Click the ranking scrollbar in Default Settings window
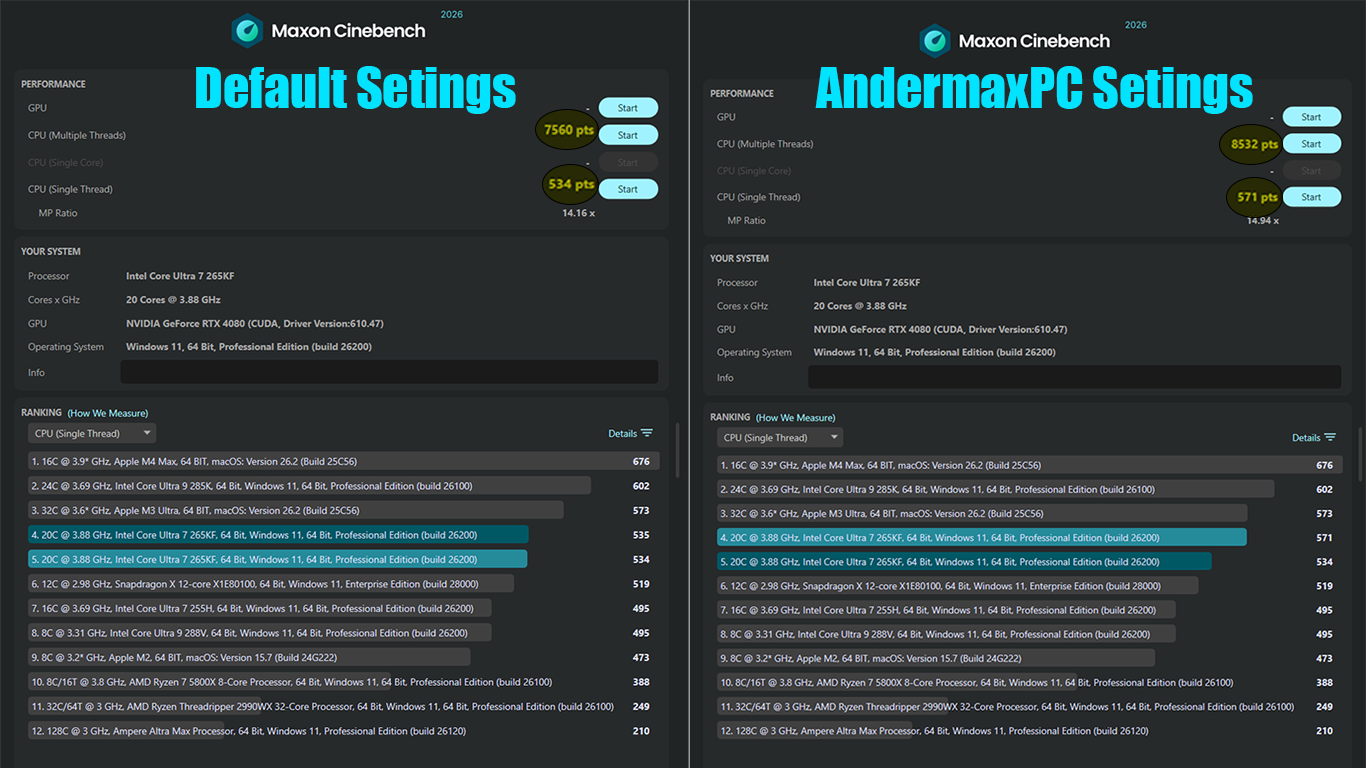 (677, 450)
